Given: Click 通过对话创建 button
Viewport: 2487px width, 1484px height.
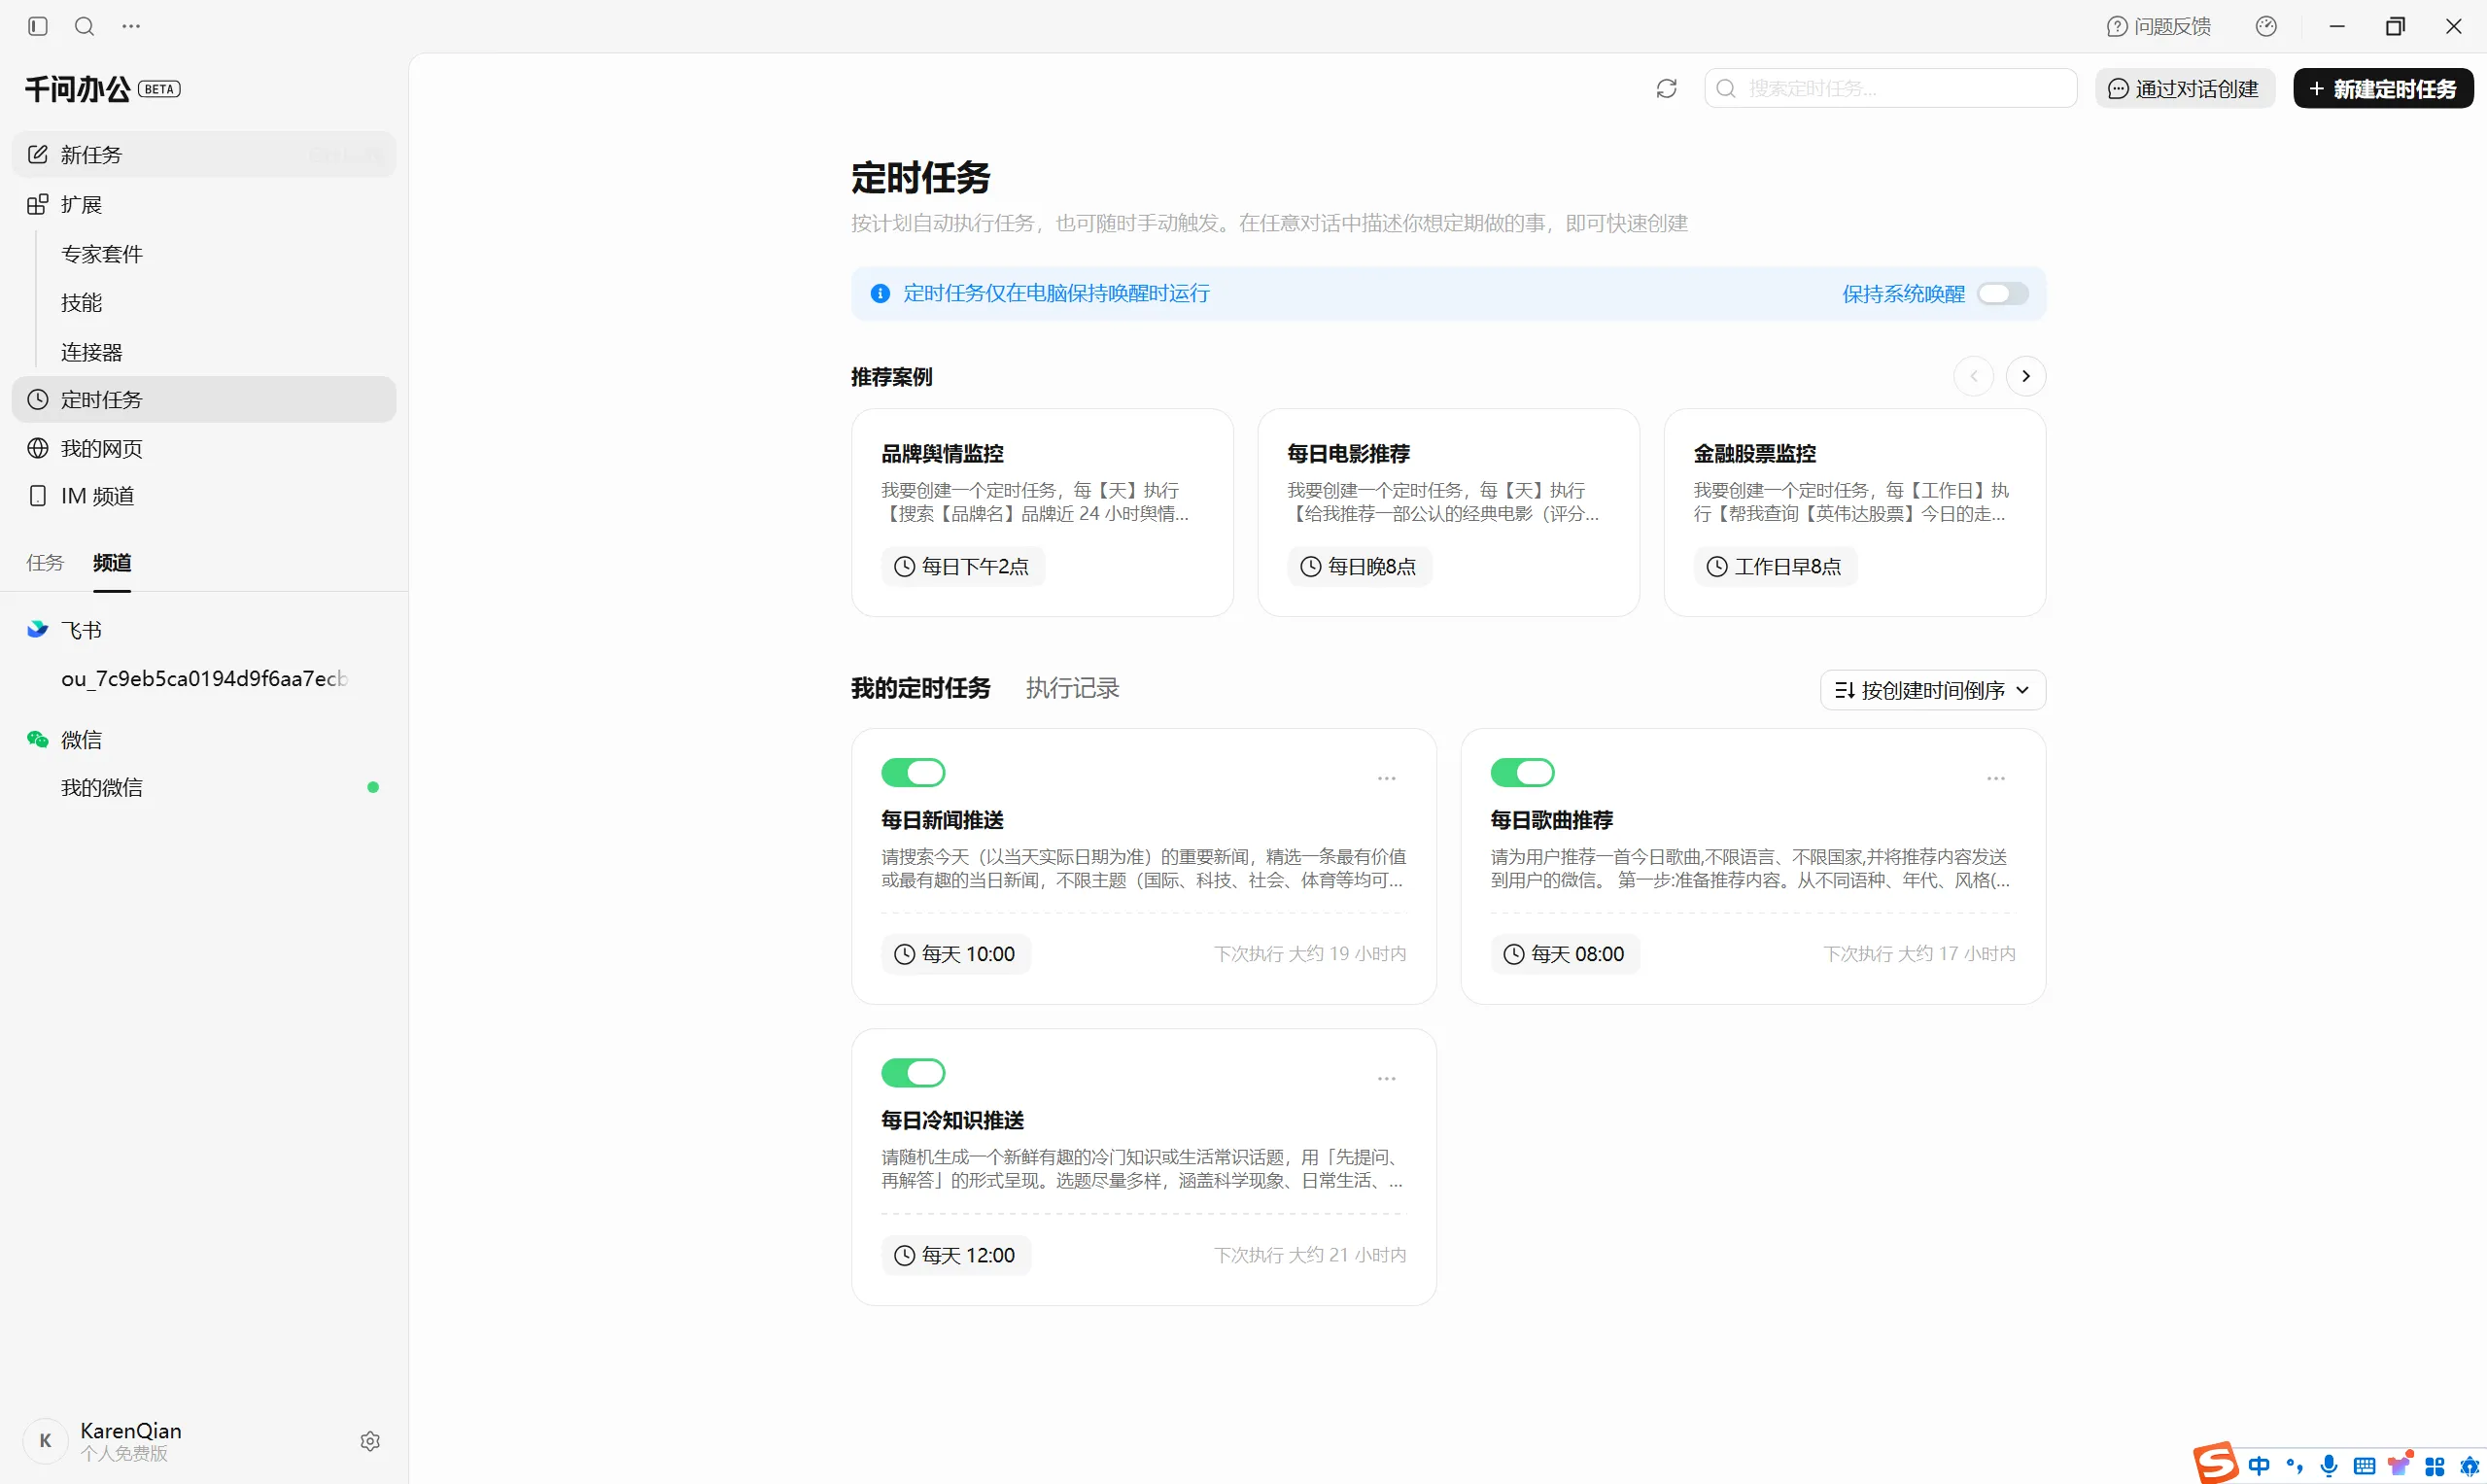Looking at the screenshot, I should coord(2184,88).
